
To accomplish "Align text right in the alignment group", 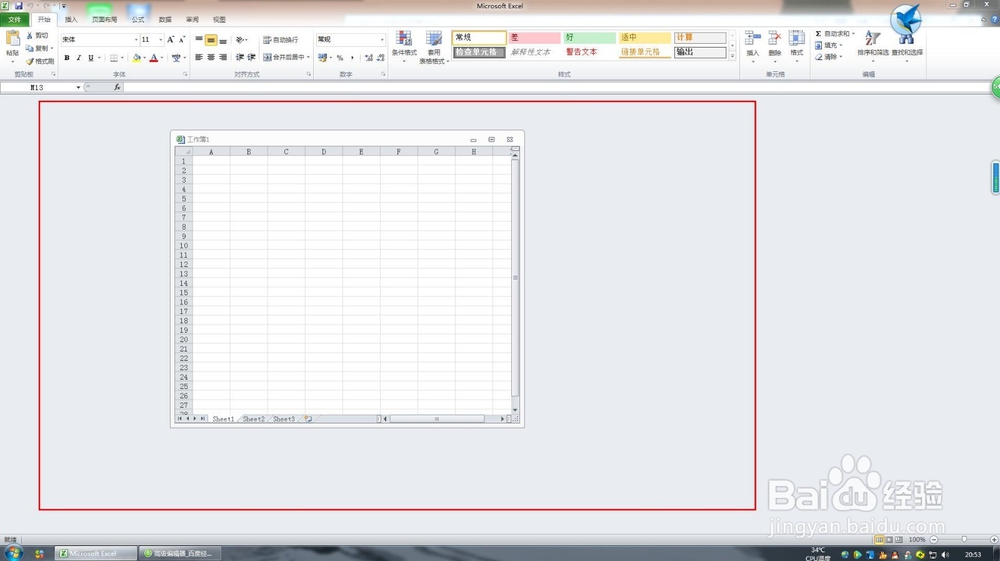I will coord(223,57).
